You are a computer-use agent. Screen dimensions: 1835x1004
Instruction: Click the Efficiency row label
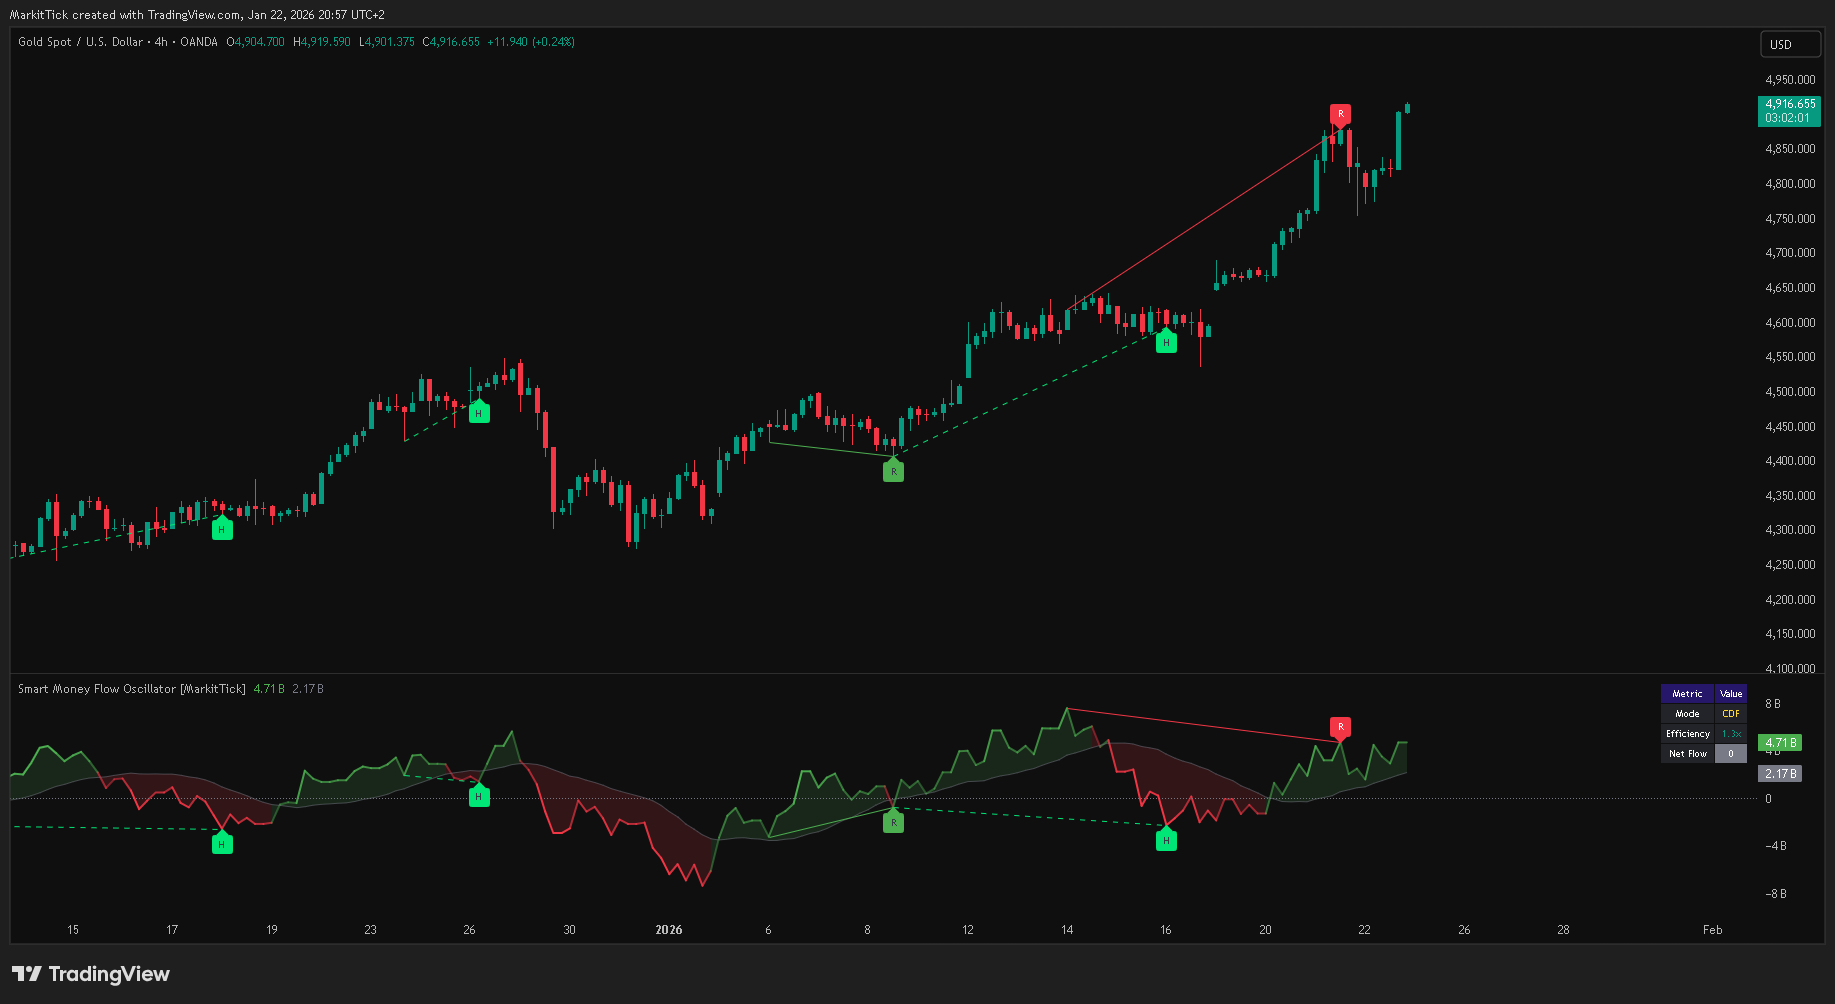pyautogui.click(x=1687, y=734)
